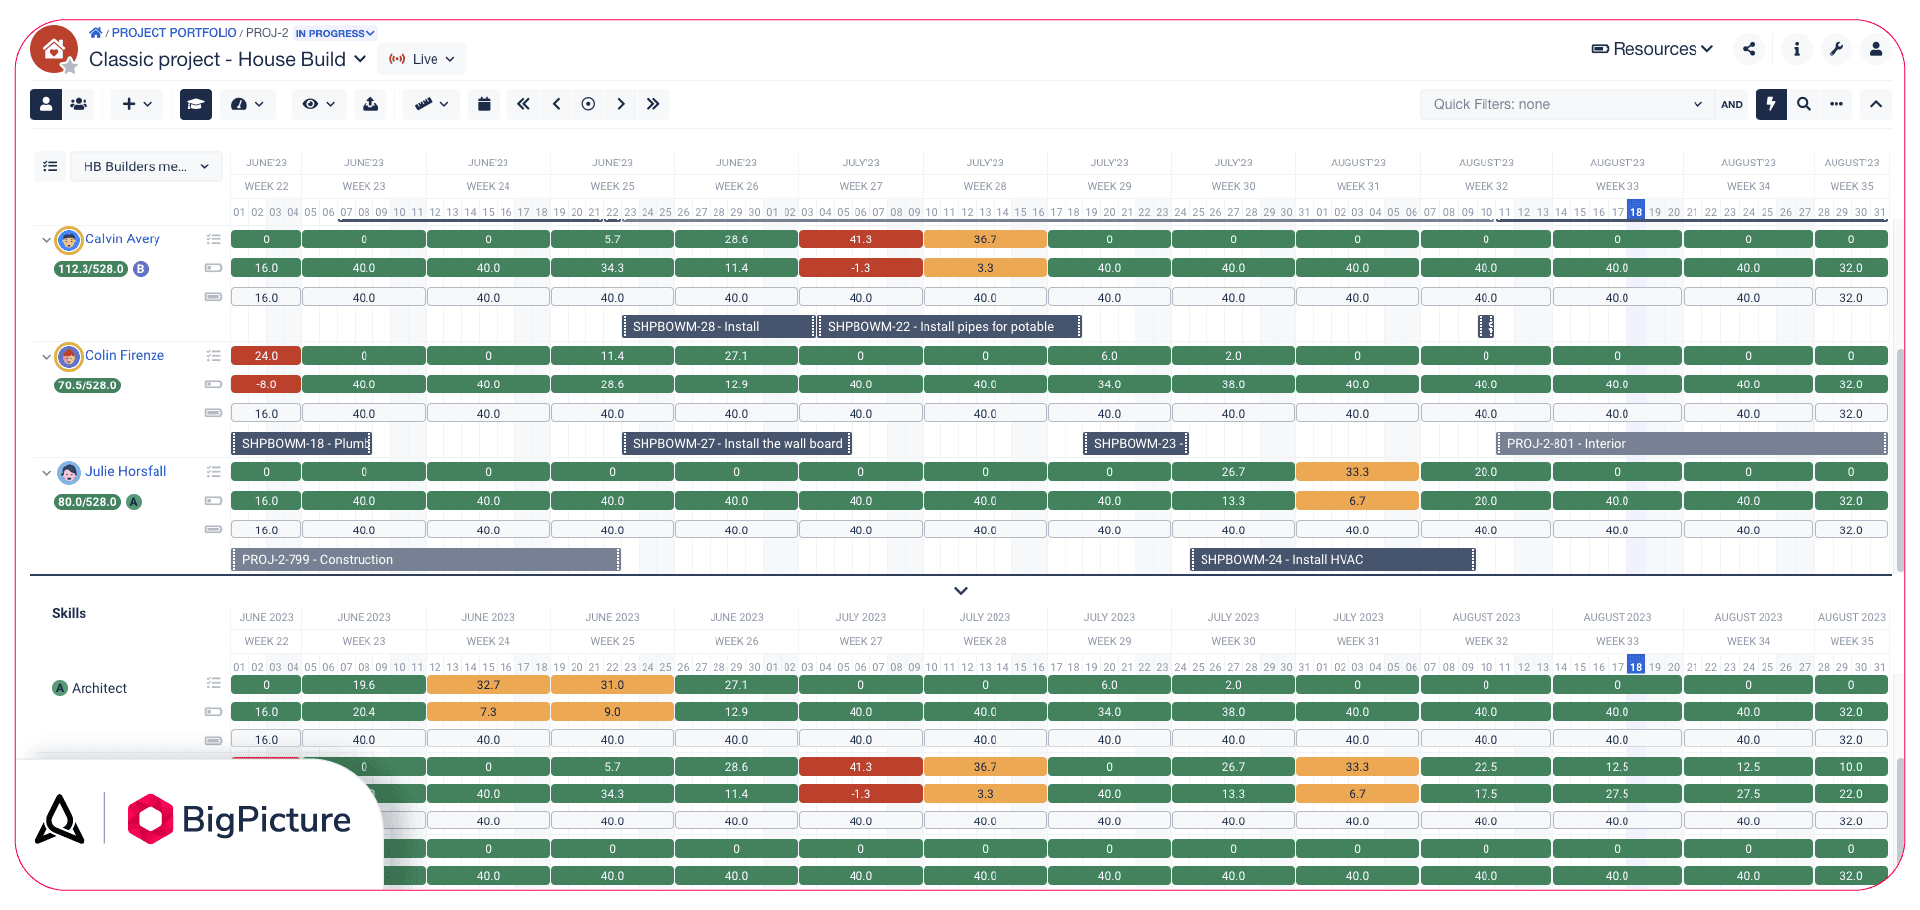This screenshot has height=910, width=1920.
Task: Click Julie Horsfall's A skill badge
Action: [x=134, y=502]
